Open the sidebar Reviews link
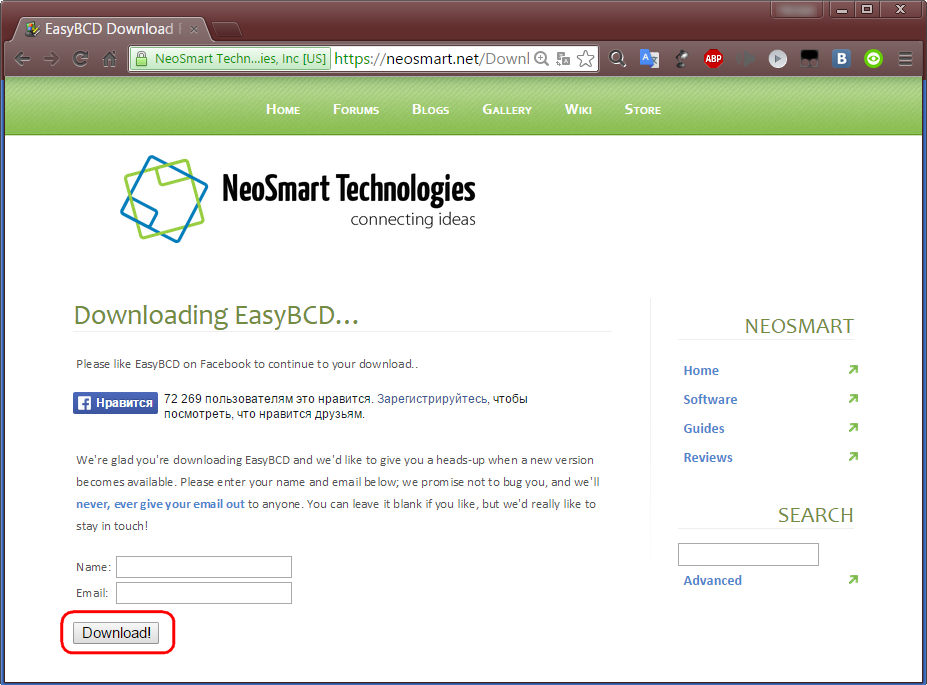 708,457
